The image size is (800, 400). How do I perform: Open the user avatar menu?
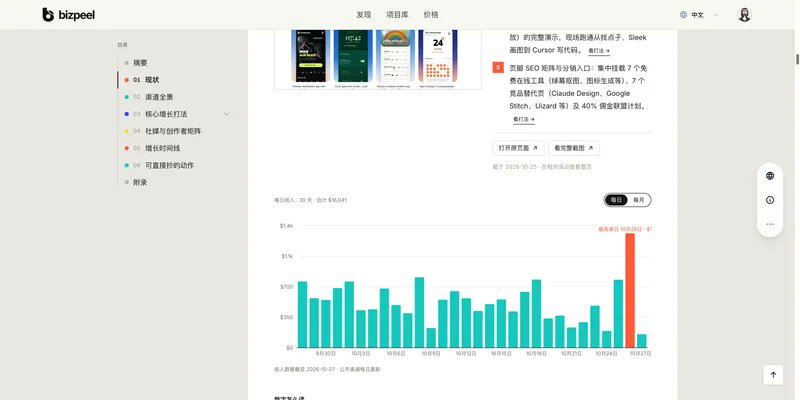point(744,15)
